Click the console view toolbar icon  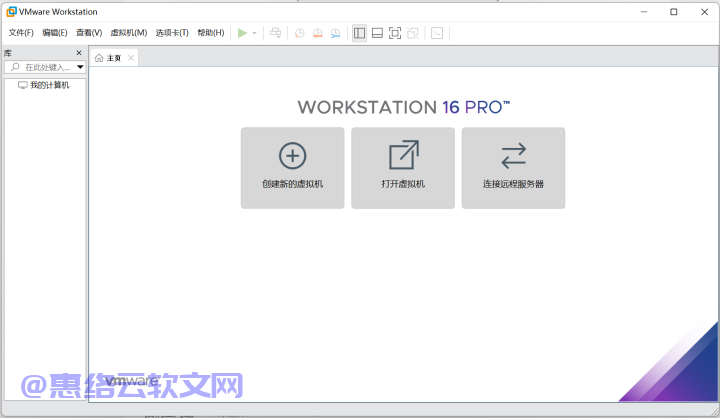click(x=437, y=33)
